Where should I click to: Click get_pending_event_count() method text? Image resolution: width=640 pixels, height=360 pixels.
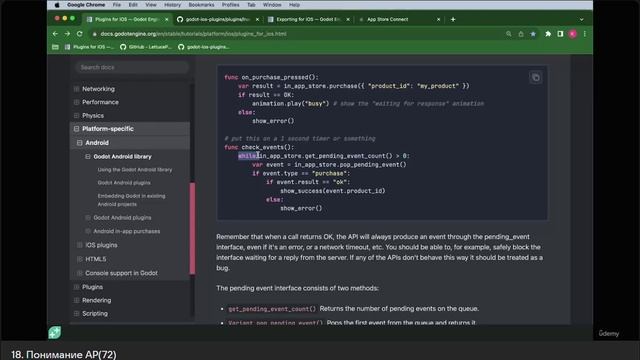272,309
